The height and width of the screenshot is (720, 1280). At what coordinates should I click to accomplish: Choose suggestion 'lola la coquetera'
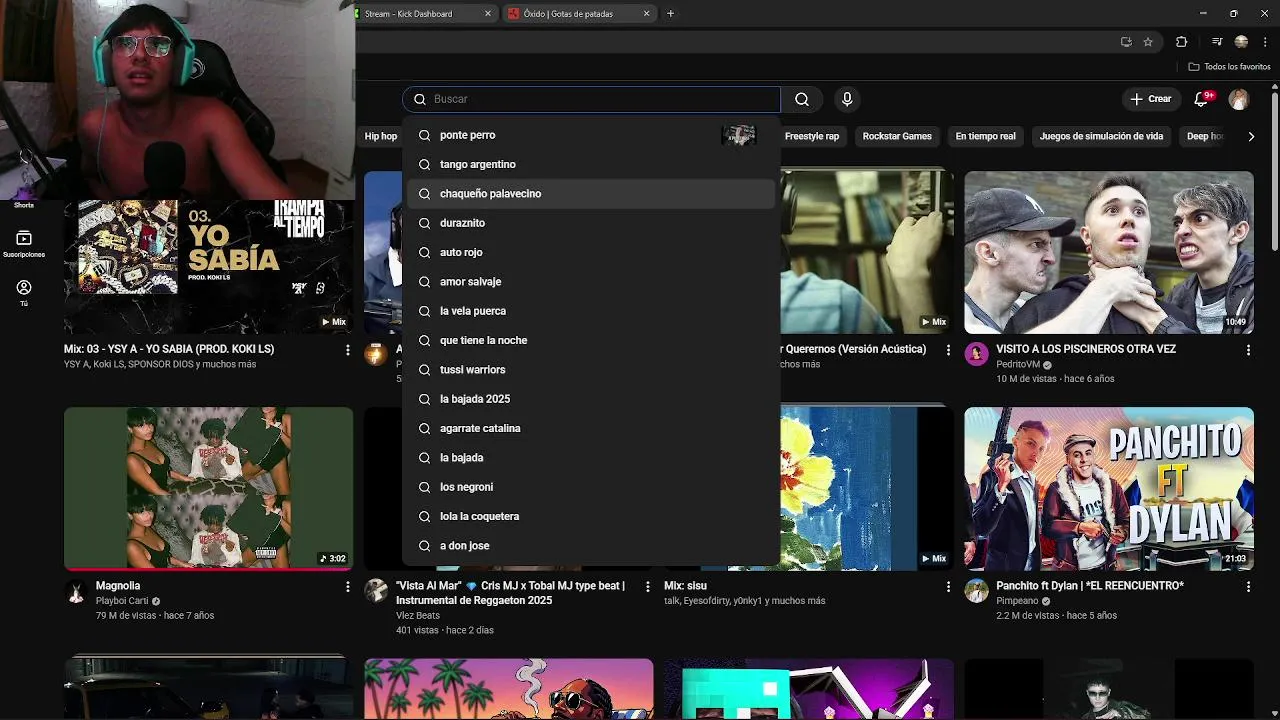(591, 516)
